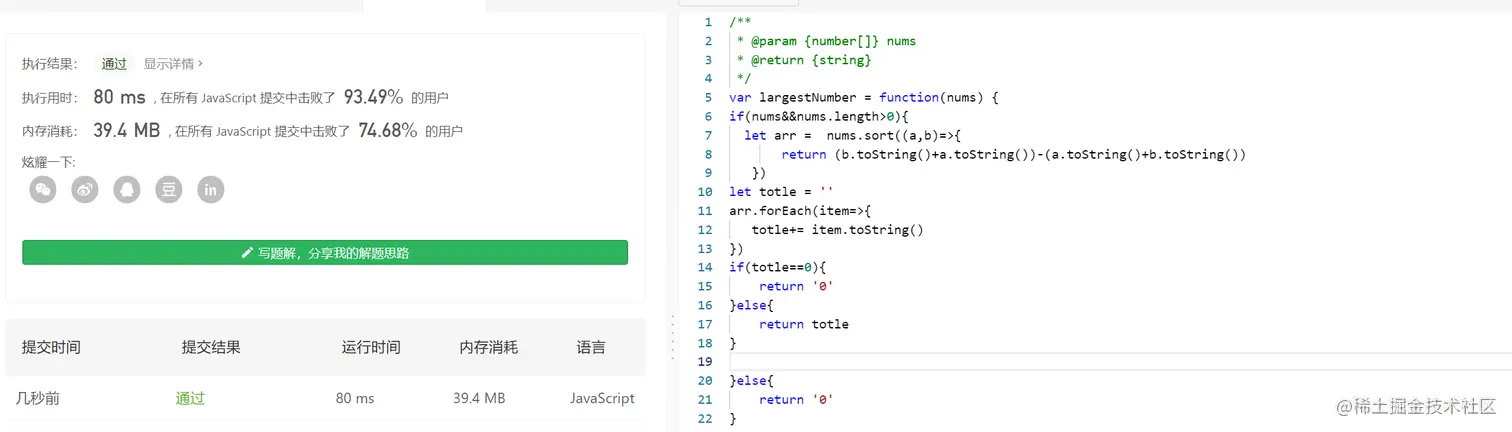Share result via LinkedIn icon

coord(211,189)
